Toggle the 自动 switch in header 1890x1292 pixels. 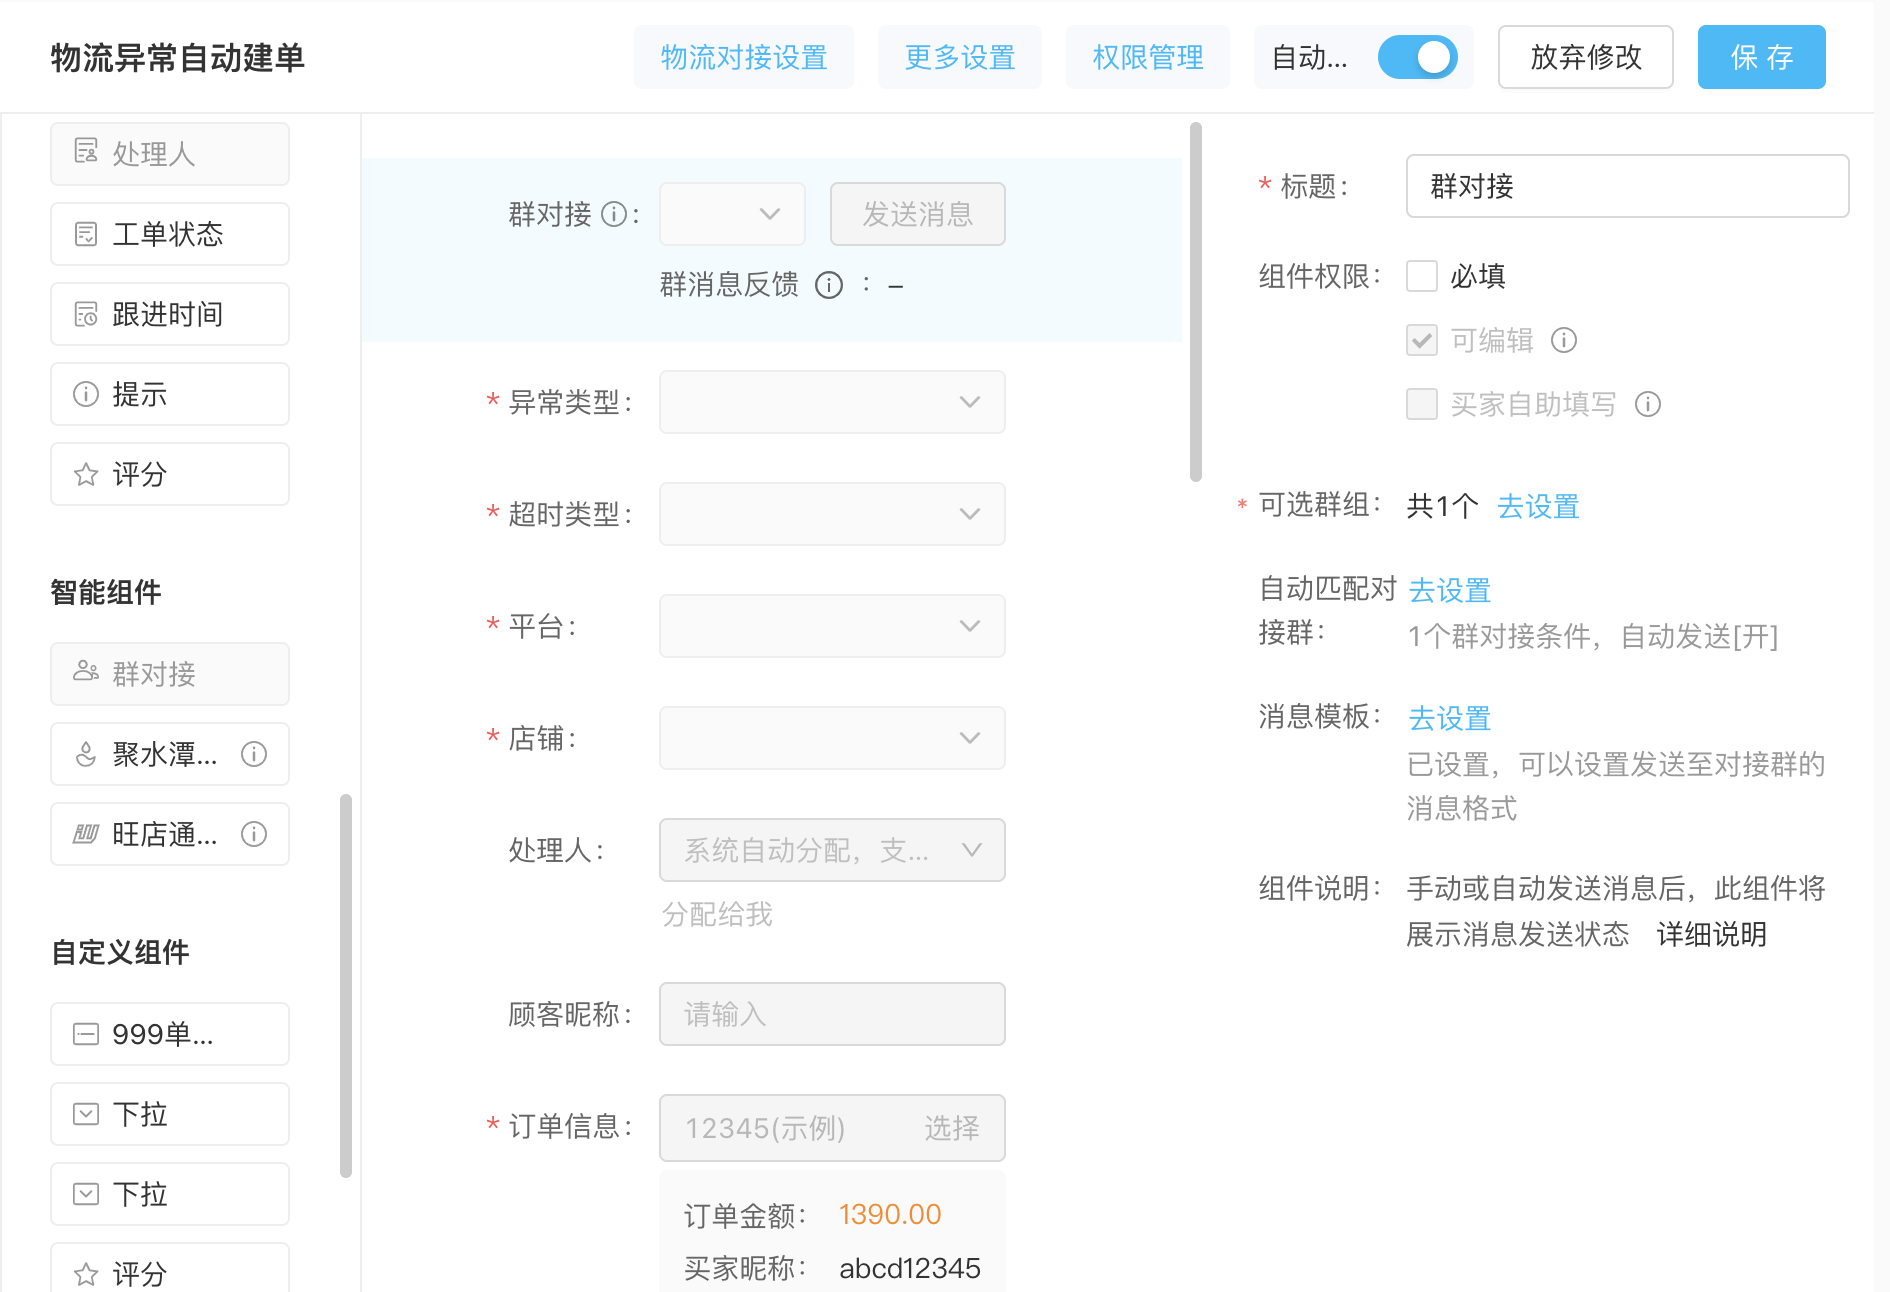(x=1417, y=57)
